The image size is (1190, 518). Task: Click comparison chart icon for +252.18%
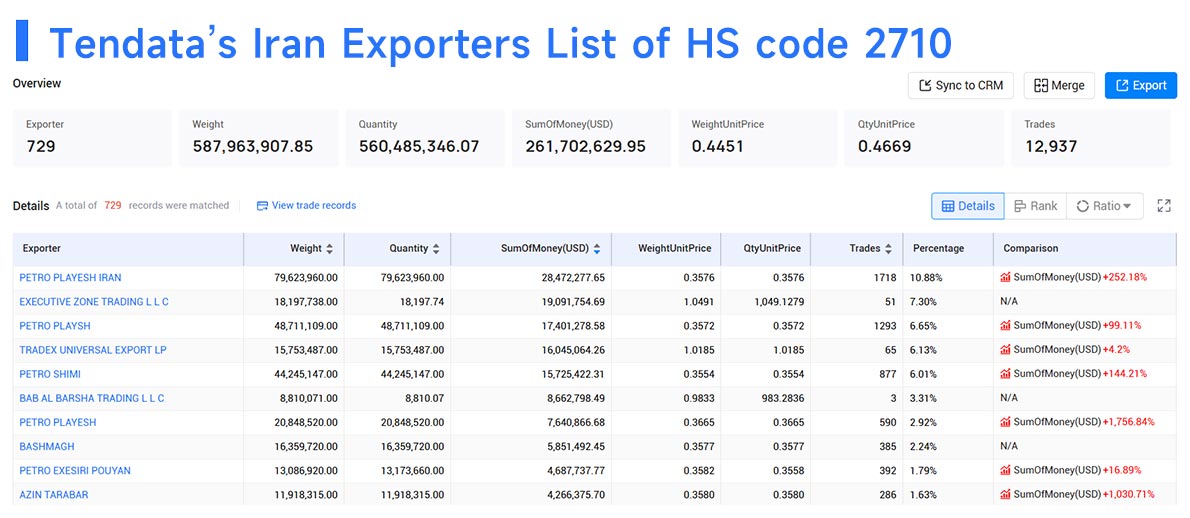point(1006,278)
